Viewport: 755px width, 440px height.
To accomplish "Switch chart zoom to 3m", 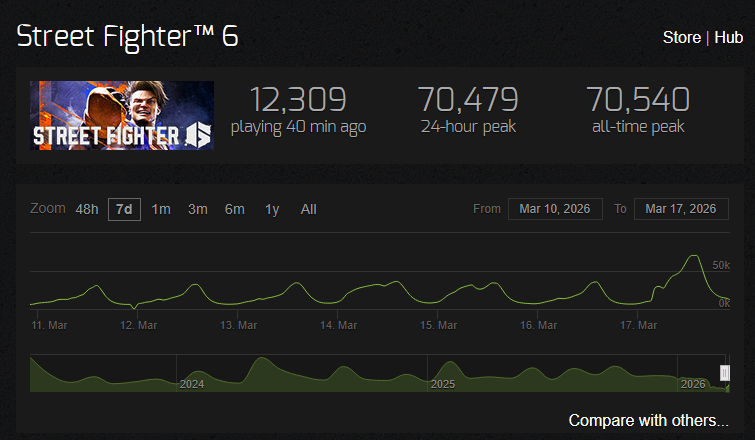I will tap(197, 209).
